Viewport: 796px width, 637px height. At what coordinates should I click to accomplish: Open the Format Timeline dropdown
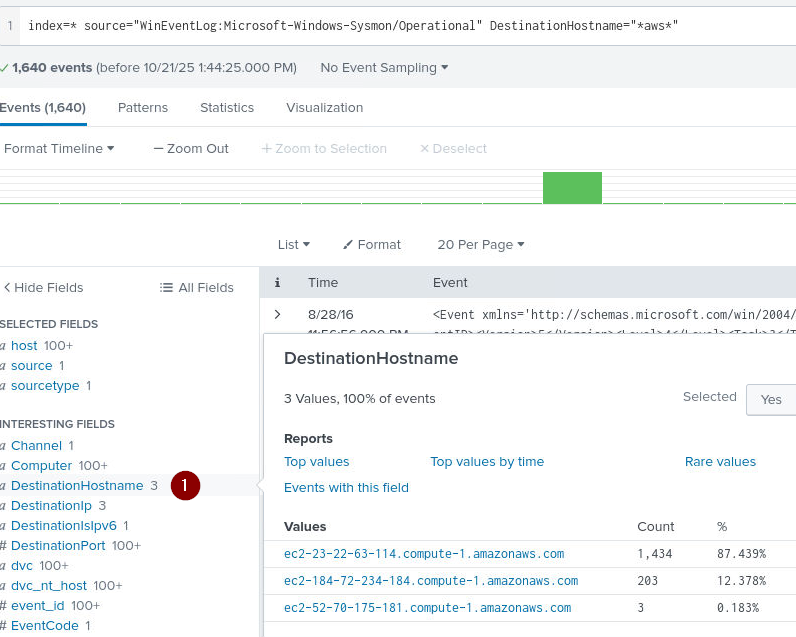(59, 148)
